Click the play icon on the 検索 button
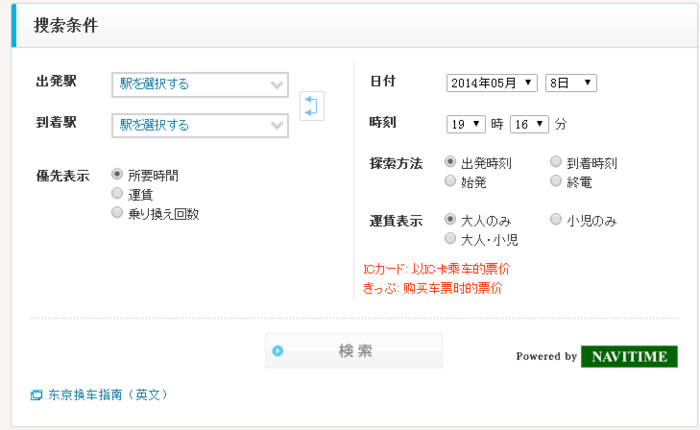This screenshot has height=430, width=700. click(x=278, y=351)
